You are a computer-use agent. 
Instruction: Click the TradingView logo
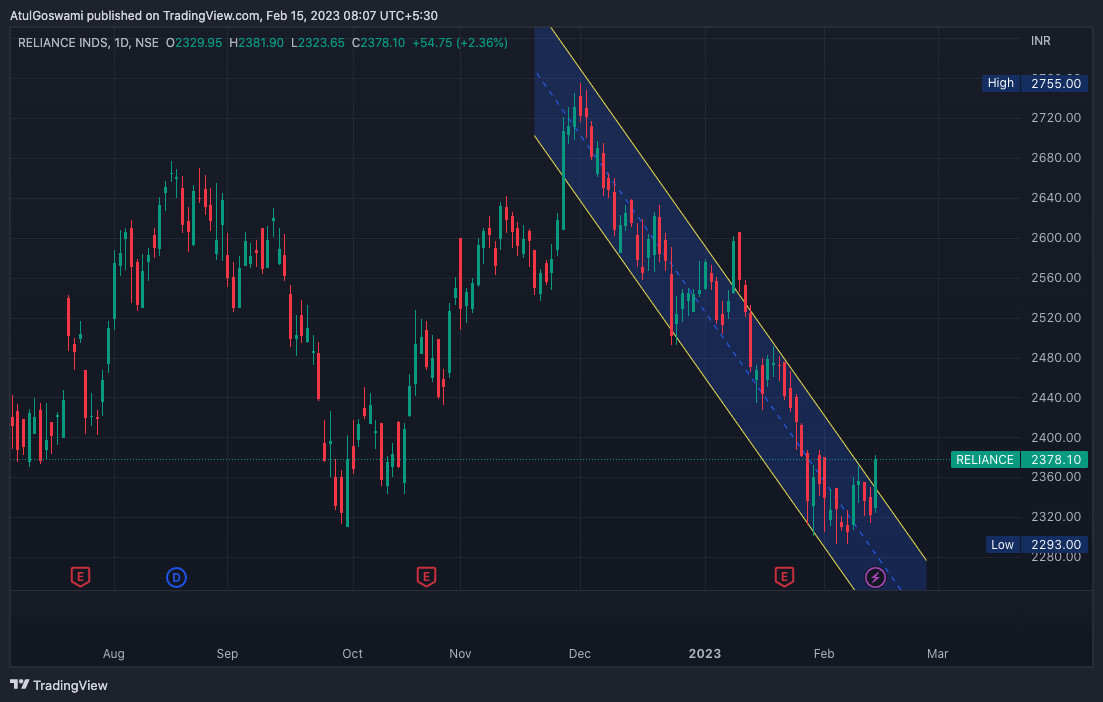[x=59, y=685]
